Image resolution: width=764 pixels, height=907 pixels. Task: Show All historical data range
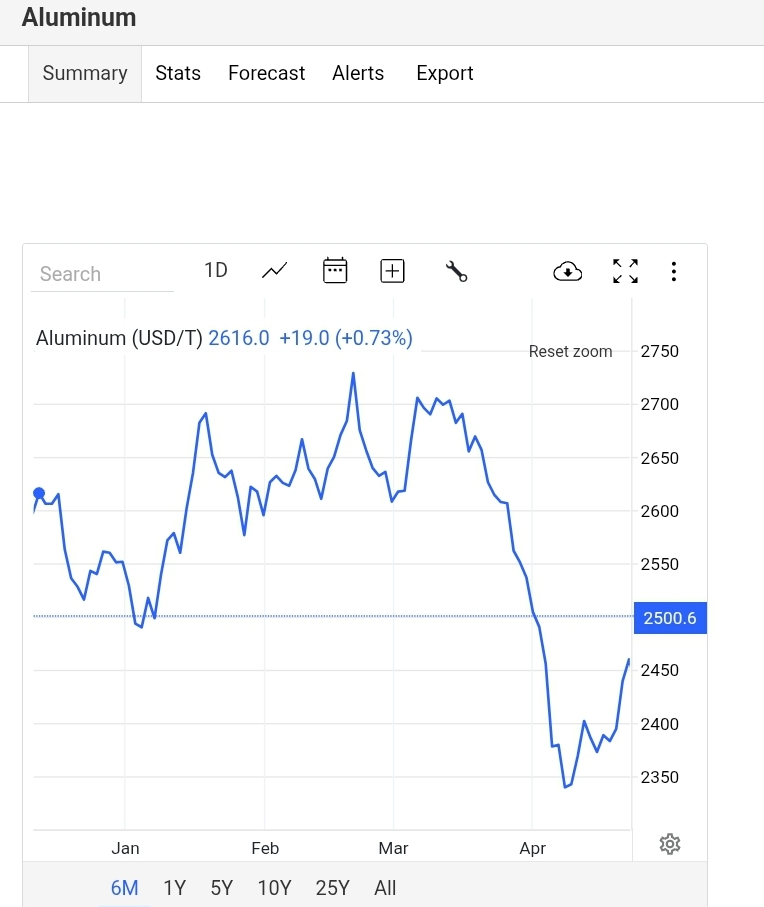(385, 887)
